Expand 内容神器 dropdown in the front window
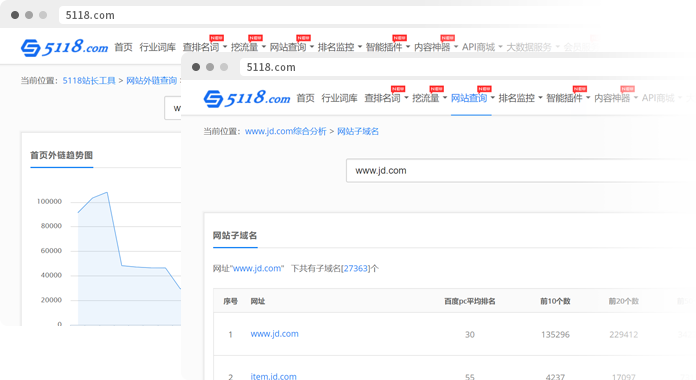The width and height of the screenshot is (696, 380). click(x=616, y=98)
